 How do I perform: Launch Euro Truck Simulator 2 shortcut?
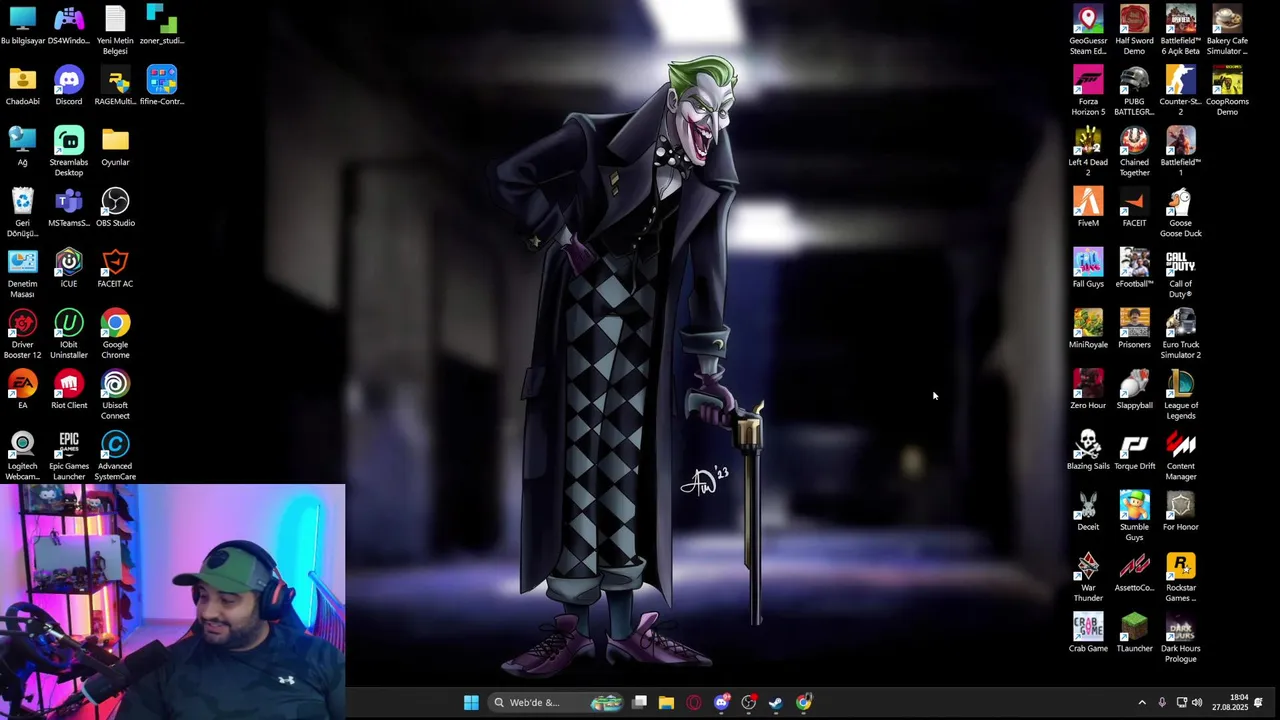pyautogui.click(x=1181, y=334)
